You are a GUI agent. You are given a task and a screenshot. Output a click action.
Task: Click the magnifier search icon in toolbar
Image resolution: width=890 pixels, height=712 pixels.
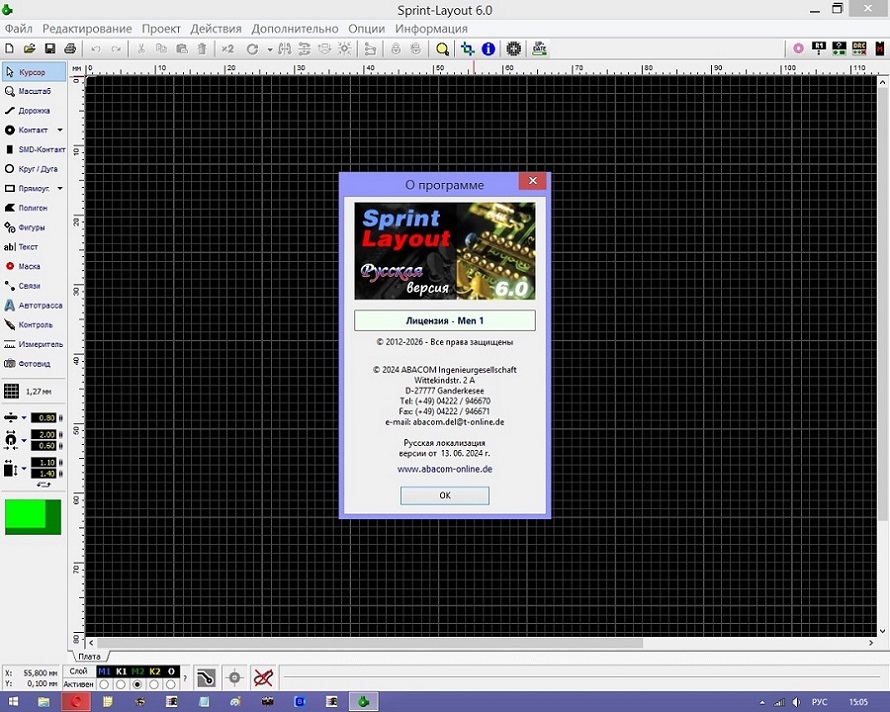click(x=442, y=48)
